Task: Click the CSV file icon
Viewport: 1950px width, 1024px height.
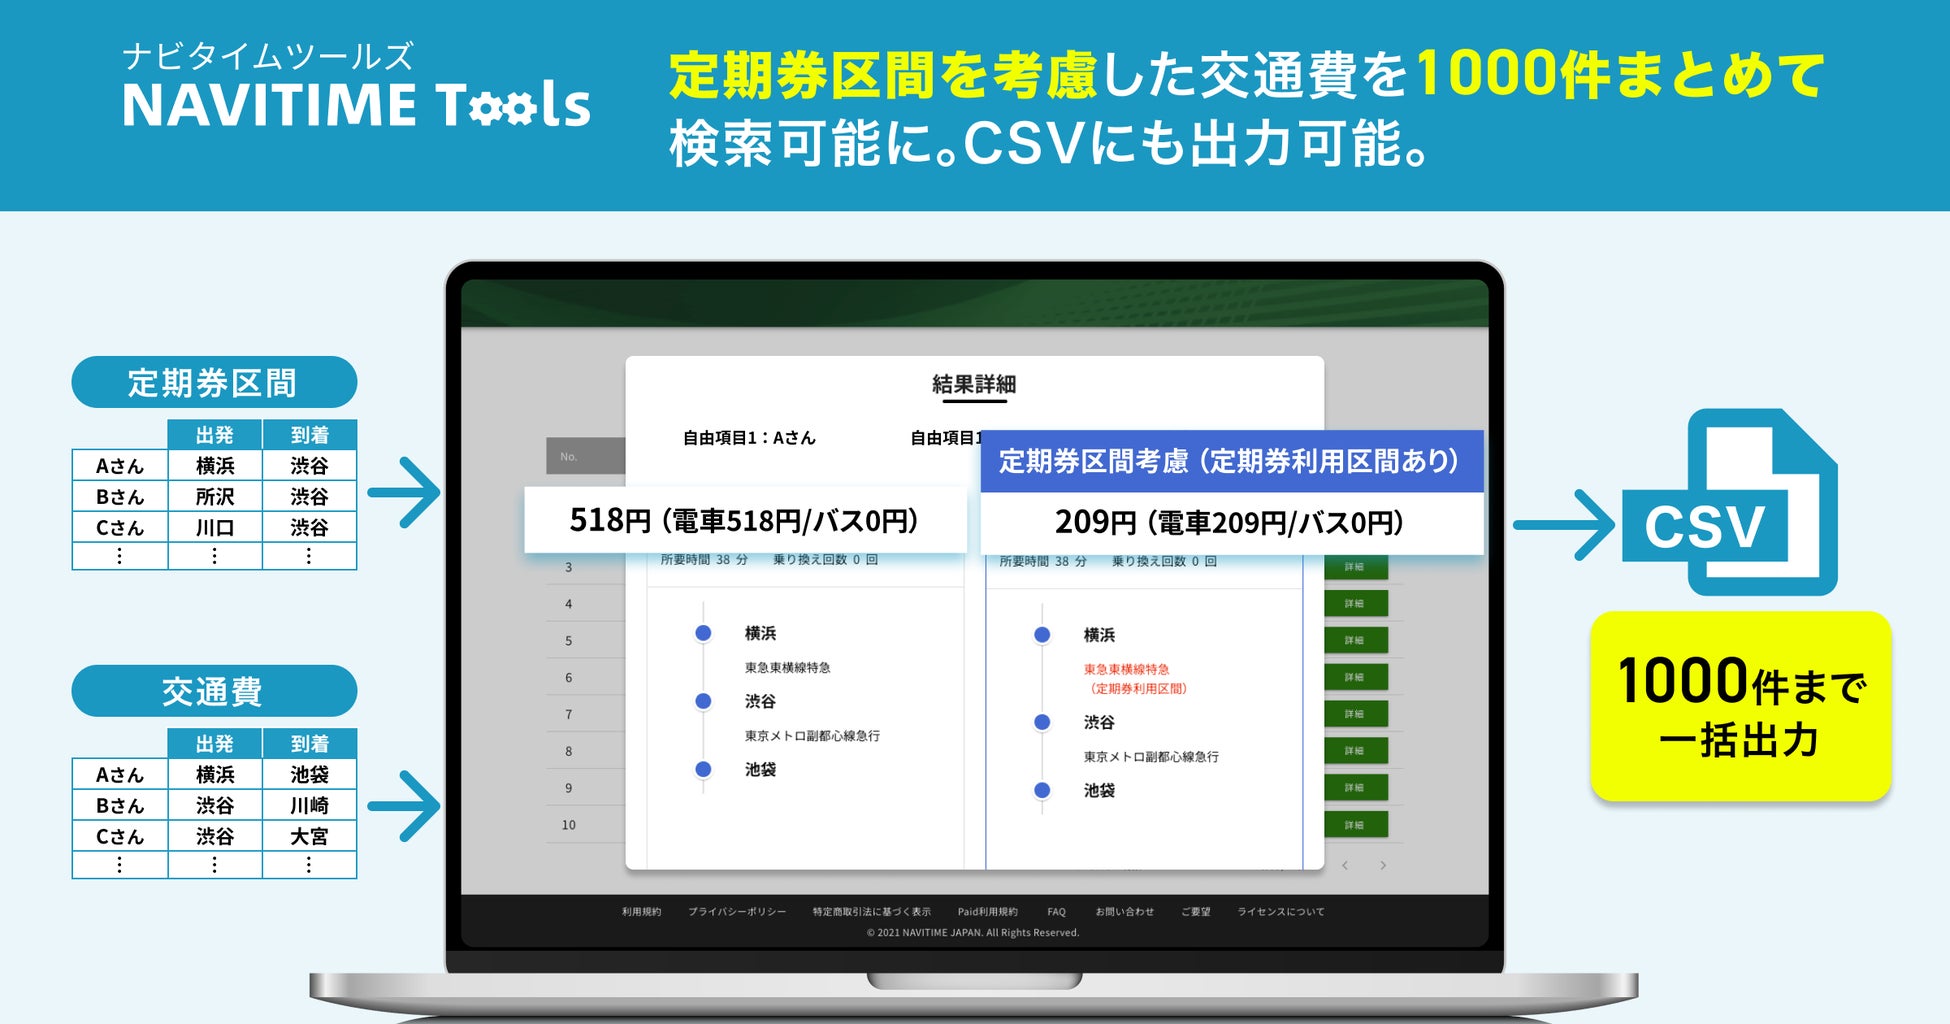Action: [1730, 502]
